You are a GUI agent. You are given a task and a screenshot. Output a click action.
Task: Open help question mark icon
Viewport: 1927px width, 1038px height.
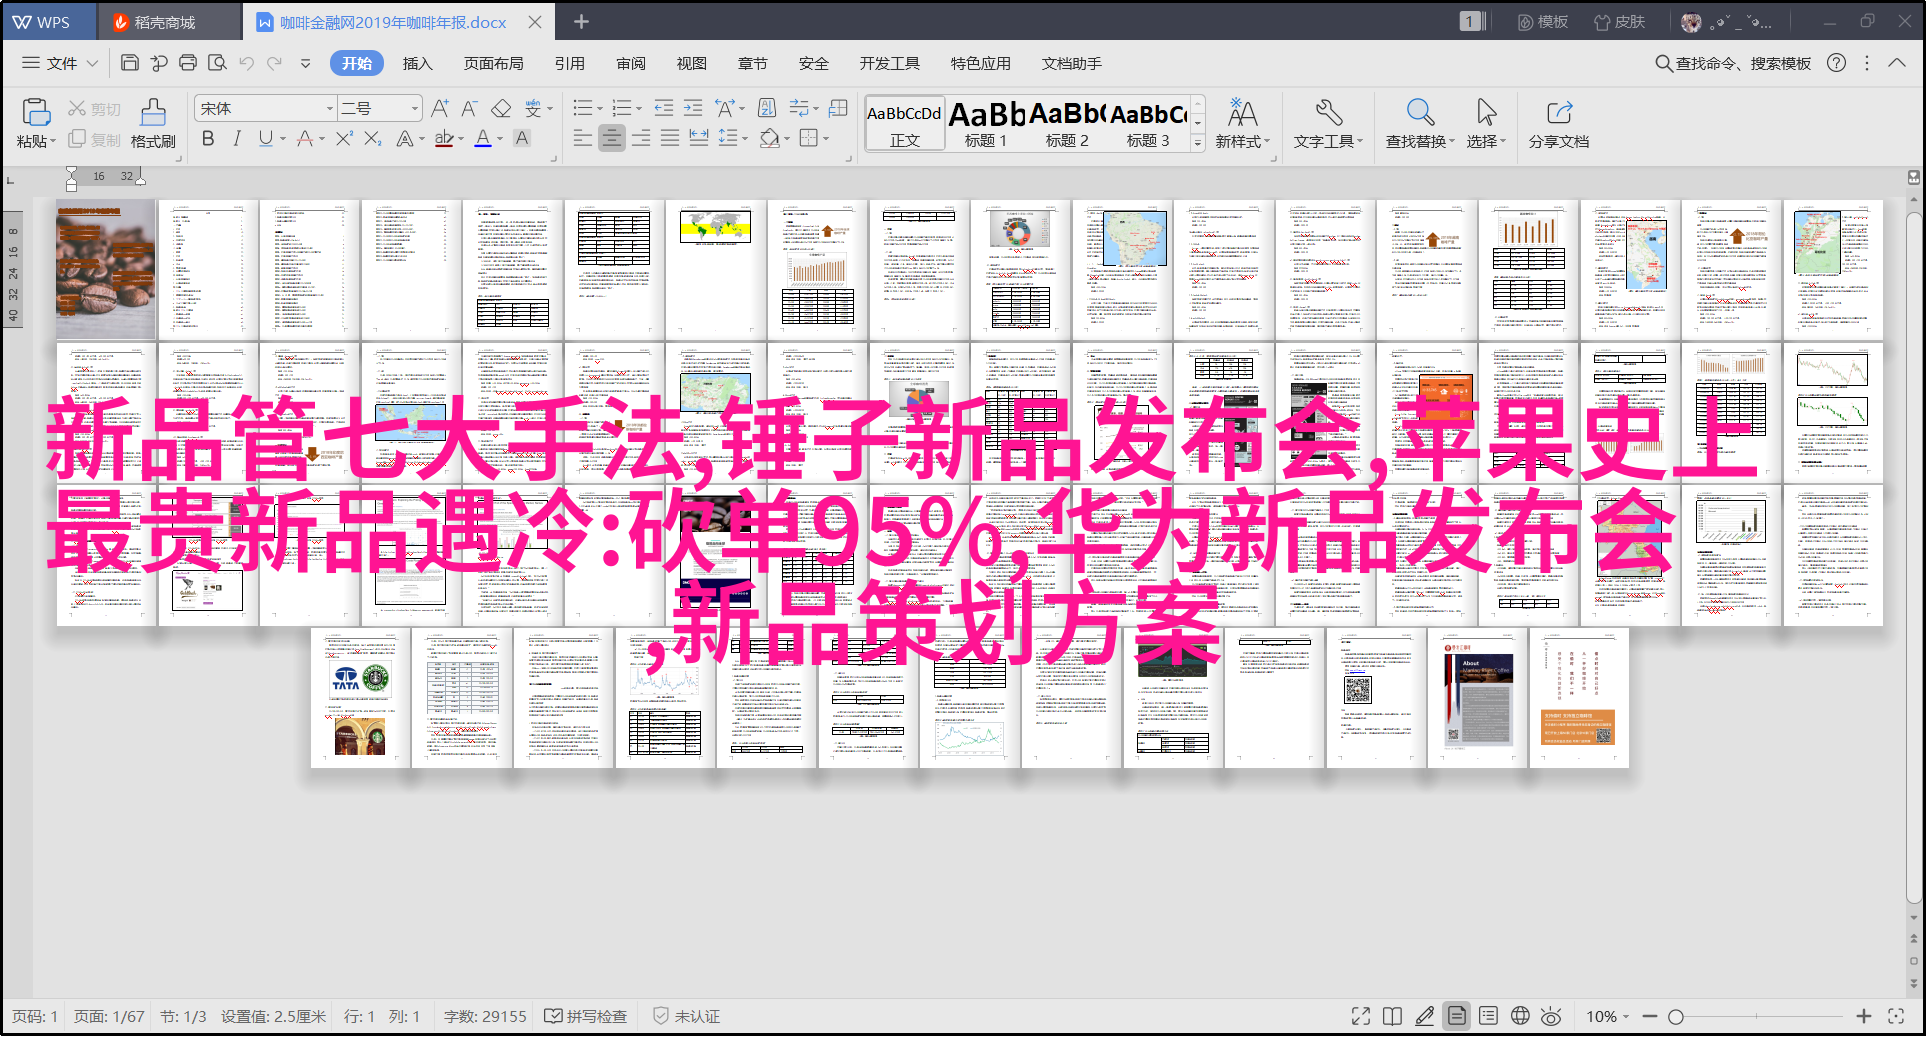pyautogui.click(x=1836, y=63)
